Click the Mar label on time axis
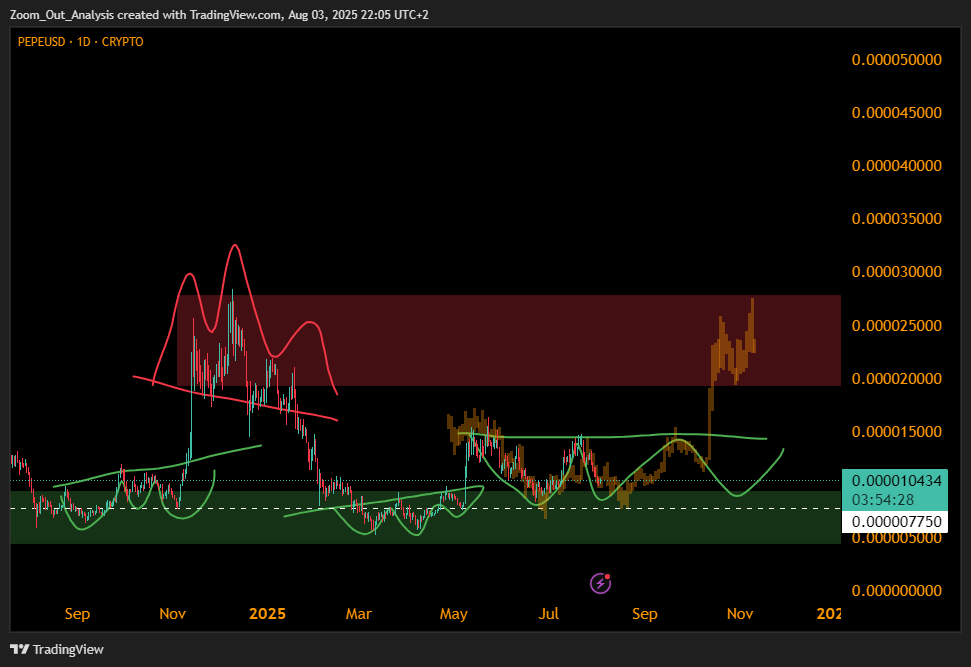Viewport: 971px width, 667px height. (359, 614)
